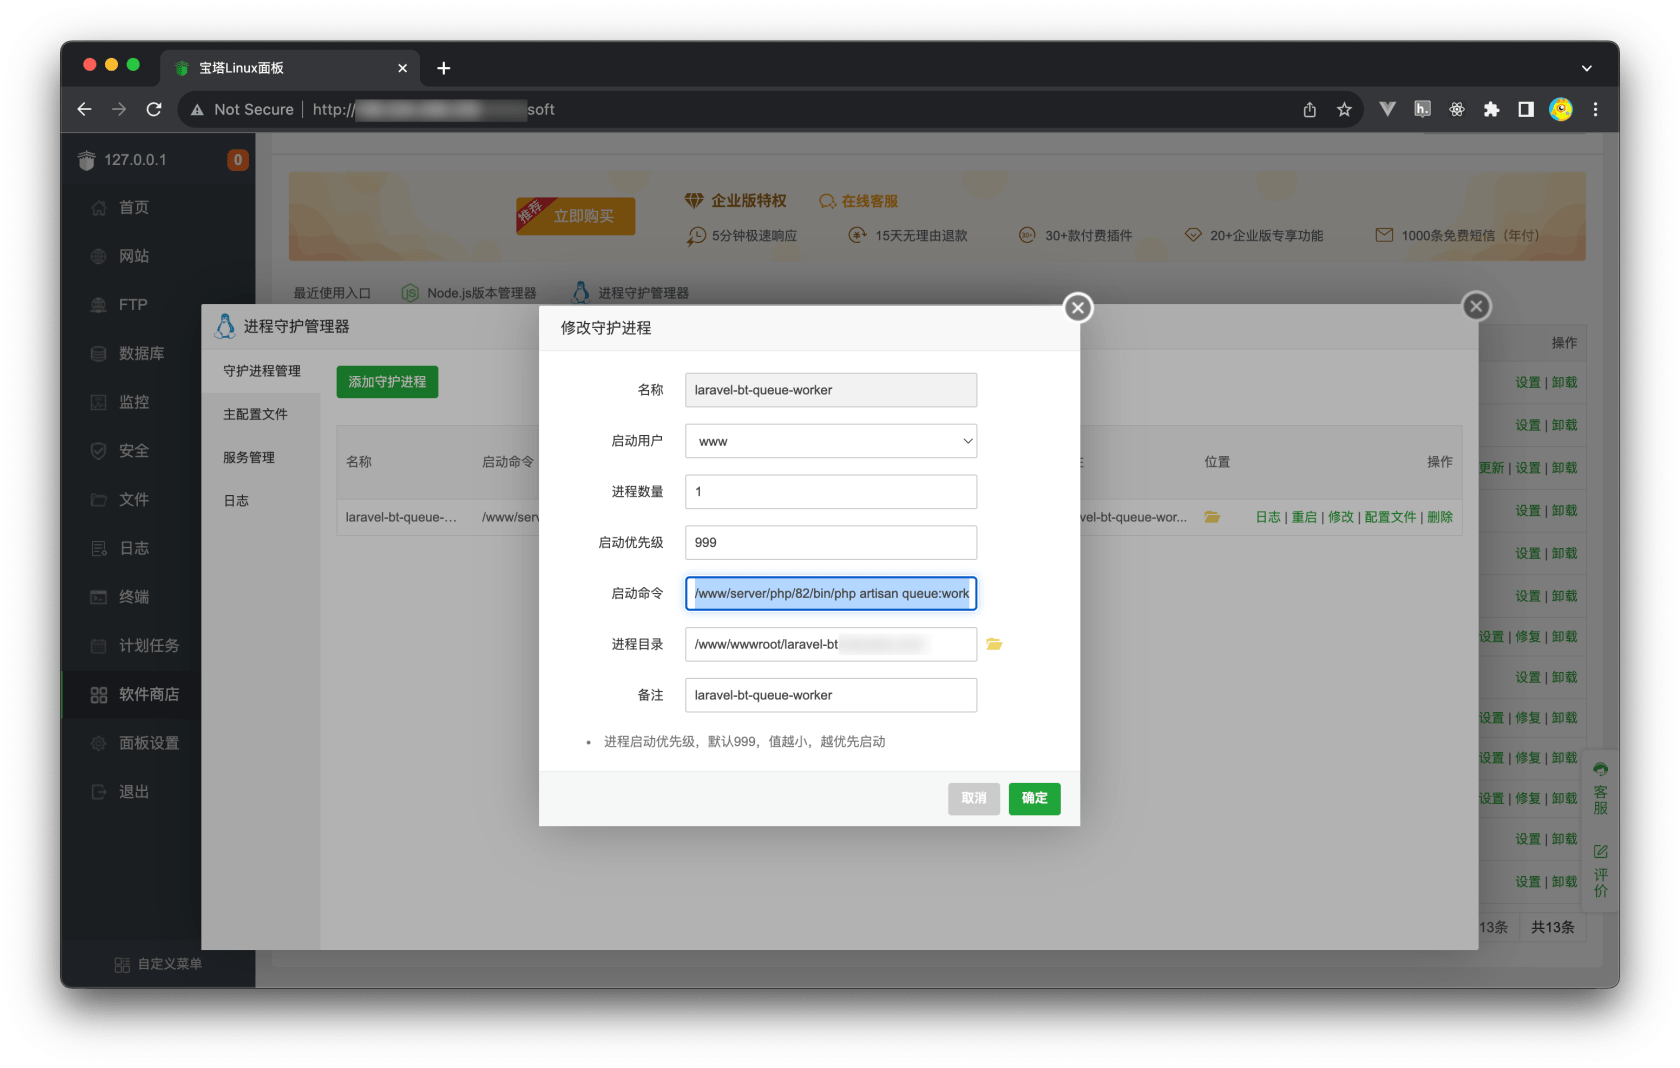Click the 启动命令 command input field
1680x1068 pixels.
tap(831, 593)
